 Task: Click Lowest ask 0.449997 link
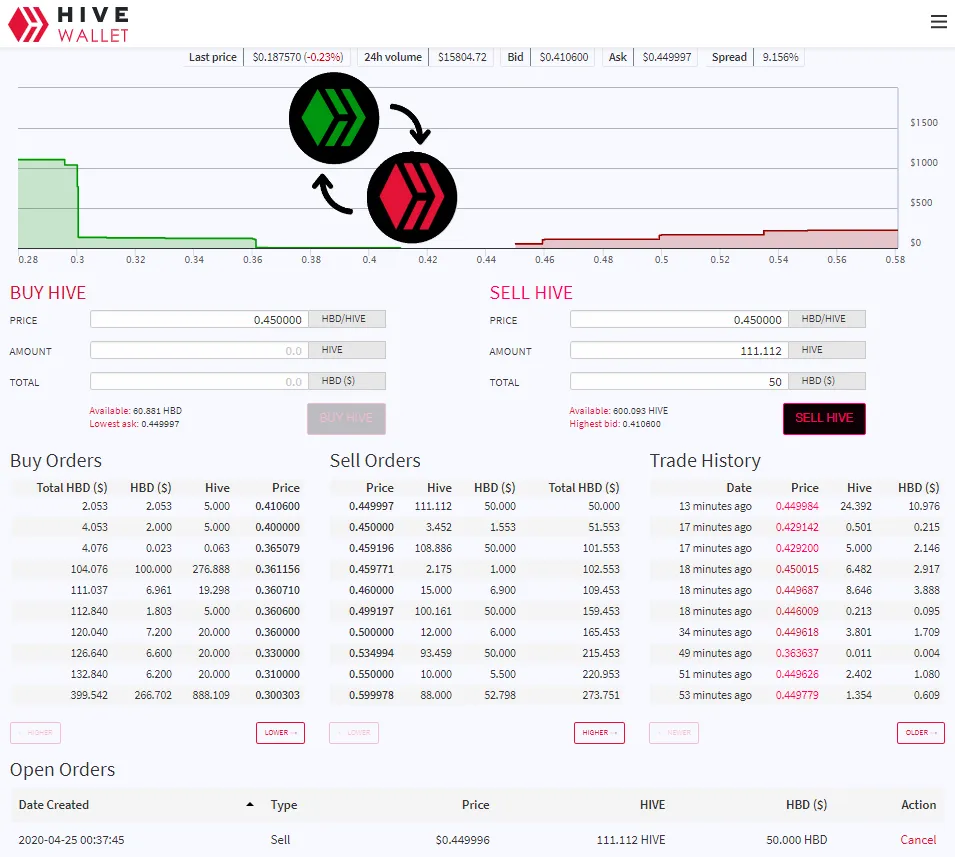134,424
